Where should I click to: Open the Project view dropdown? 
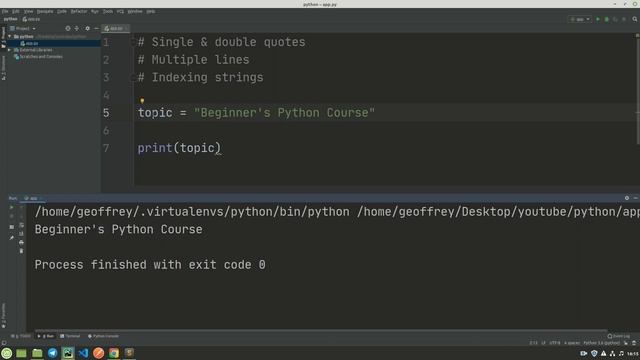click(23, 29)
